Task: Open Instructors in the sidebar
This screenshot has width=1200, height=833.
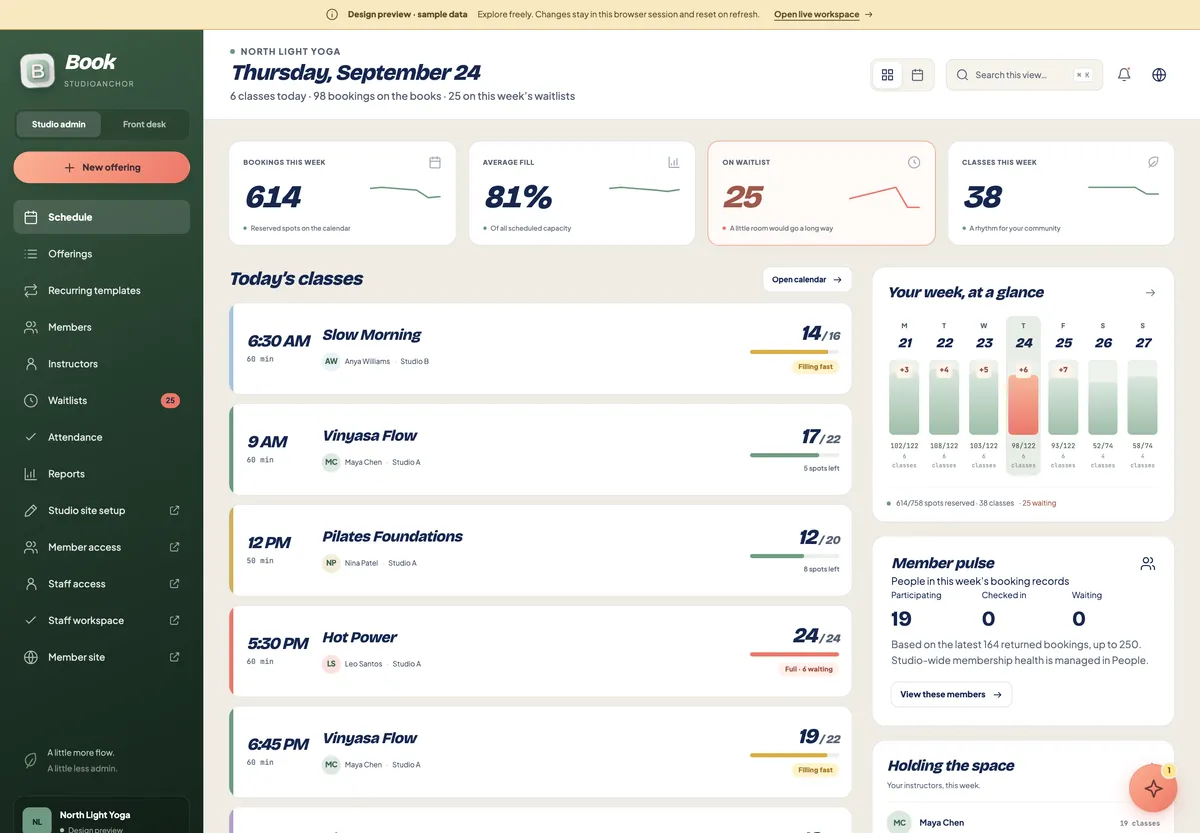Action: click(102, 364)
